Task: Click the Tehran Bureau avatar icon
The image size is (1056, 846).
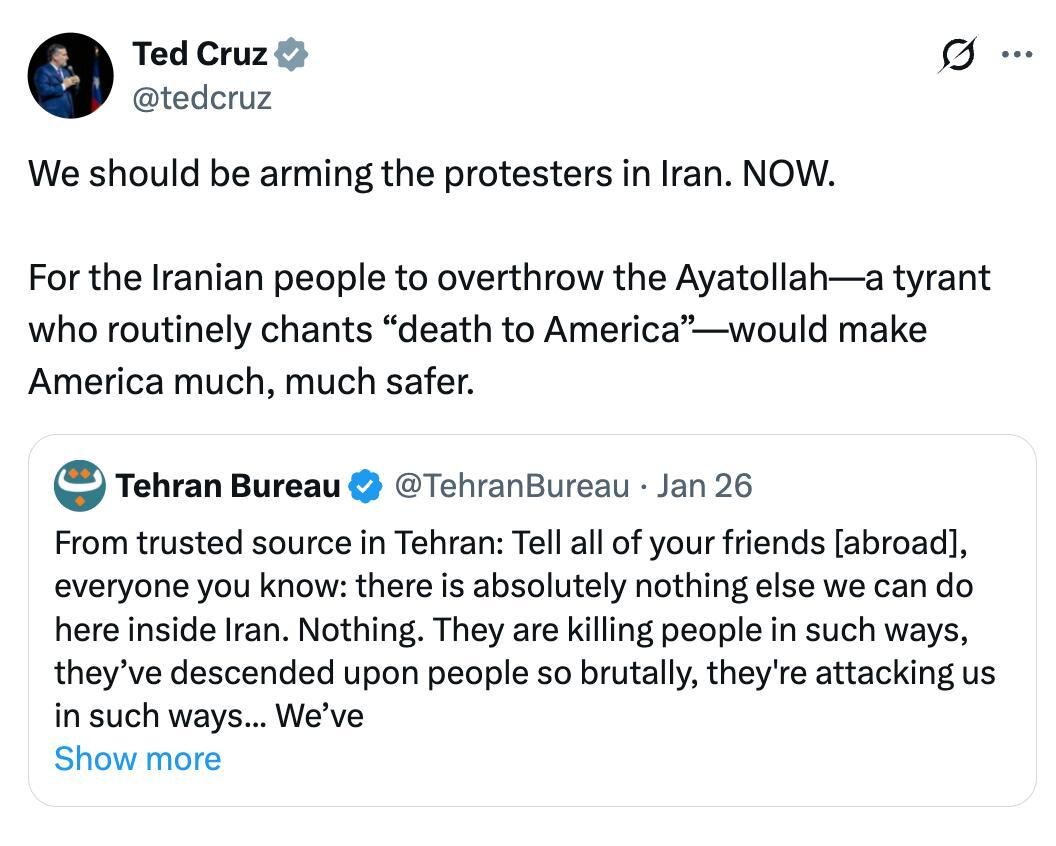Action: 80,486
